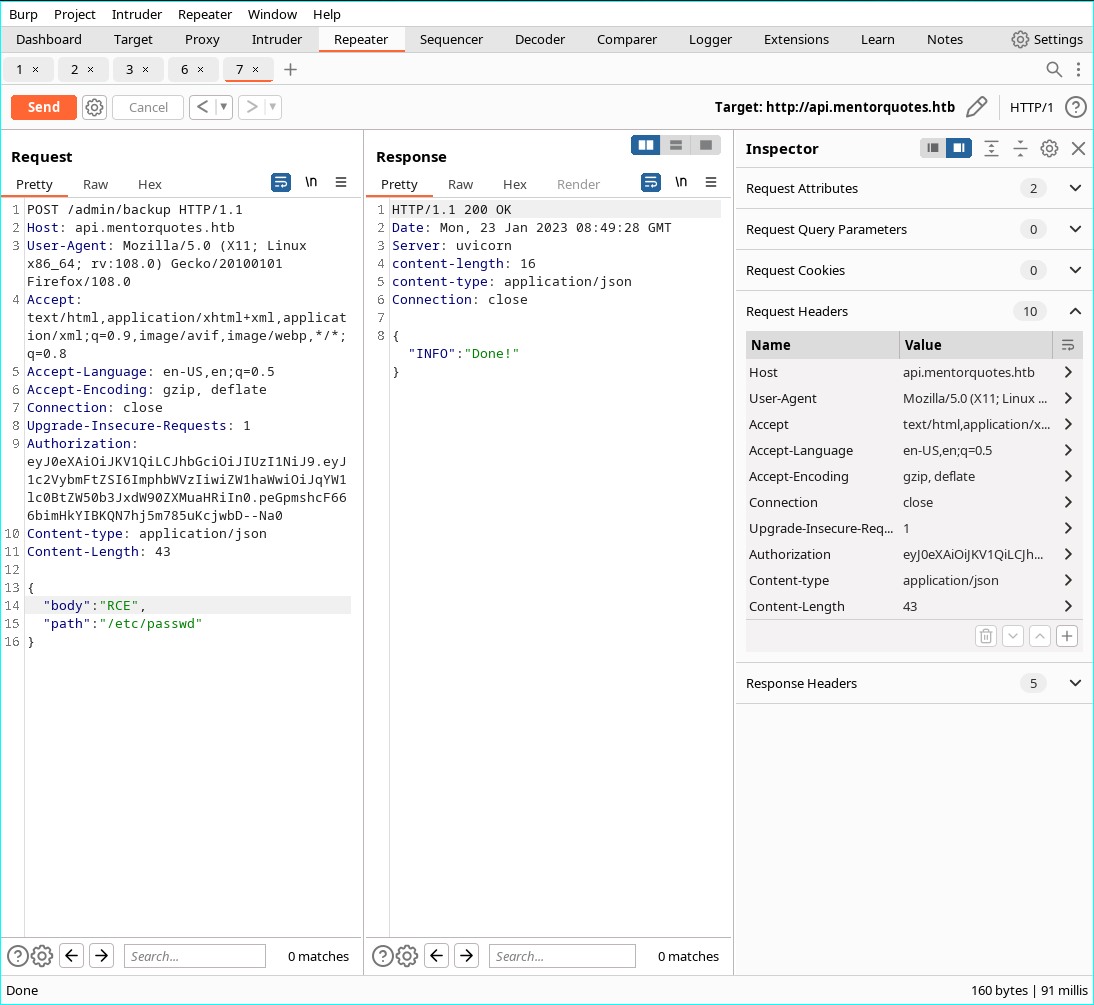Toggle word wrap icon in Response panel

tap(650, 182)
